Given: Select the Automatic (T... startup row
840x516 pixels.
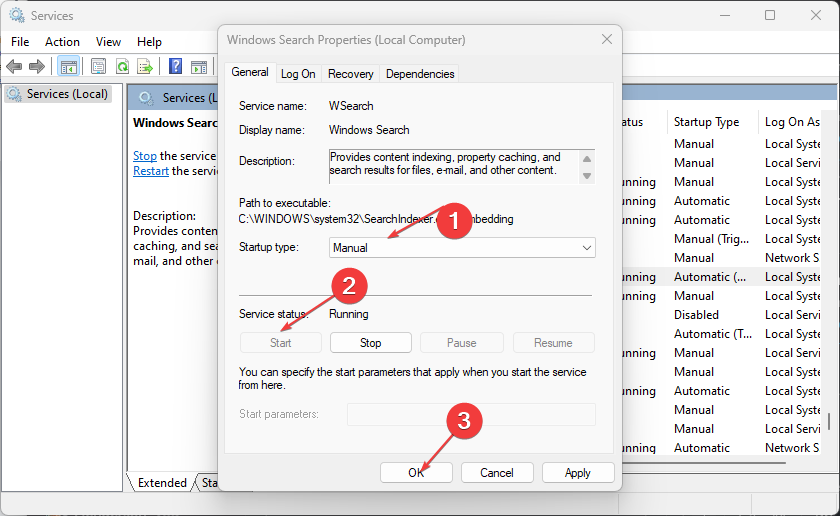Looking at the screenshot, I should point(712,334).
